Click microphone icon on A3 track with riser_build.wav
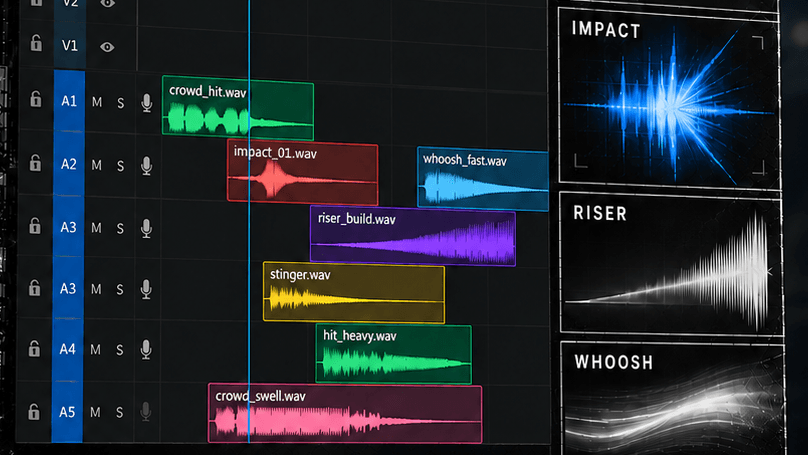The height and width of the screenshot is (455, 808). pos(146,229)
